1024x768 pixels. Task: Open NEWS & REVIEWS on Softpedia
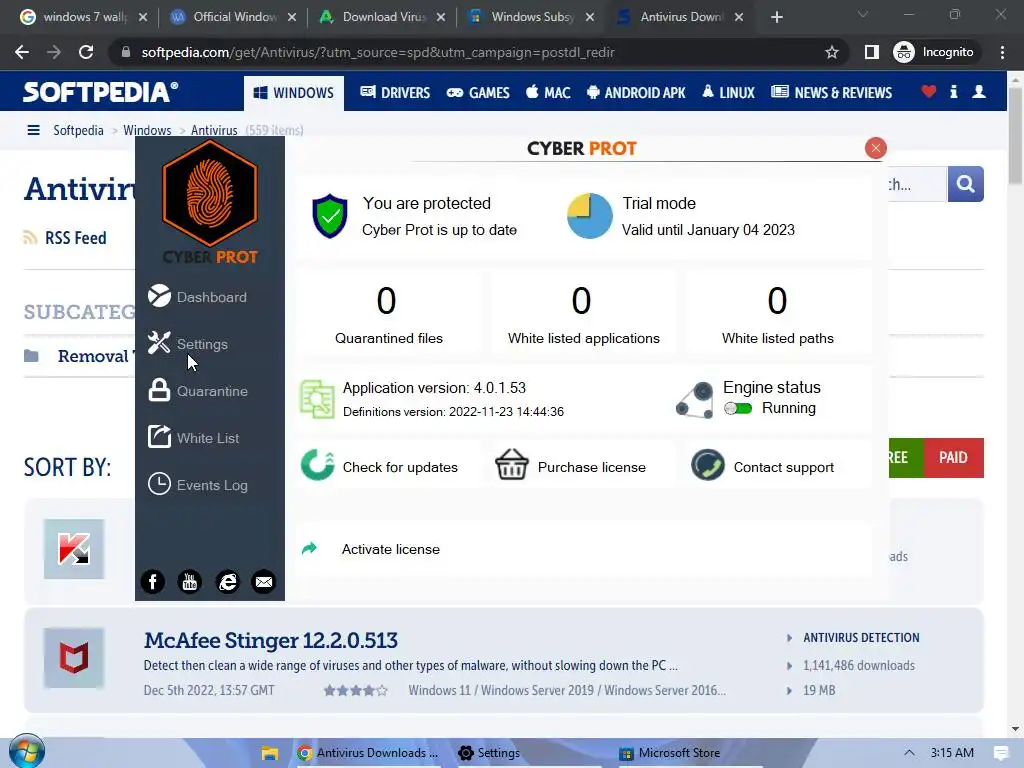coord(831,93)
